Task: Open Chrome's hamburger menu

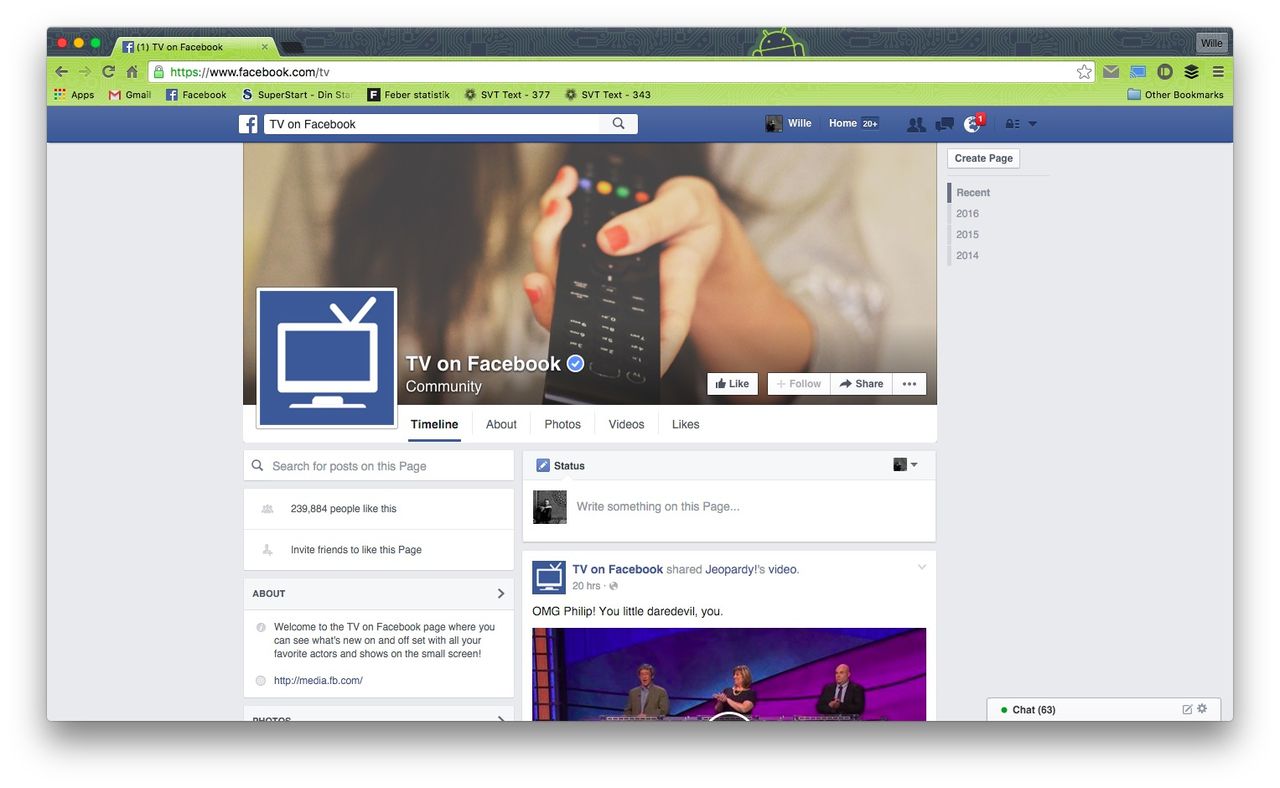Action: 1217,72
